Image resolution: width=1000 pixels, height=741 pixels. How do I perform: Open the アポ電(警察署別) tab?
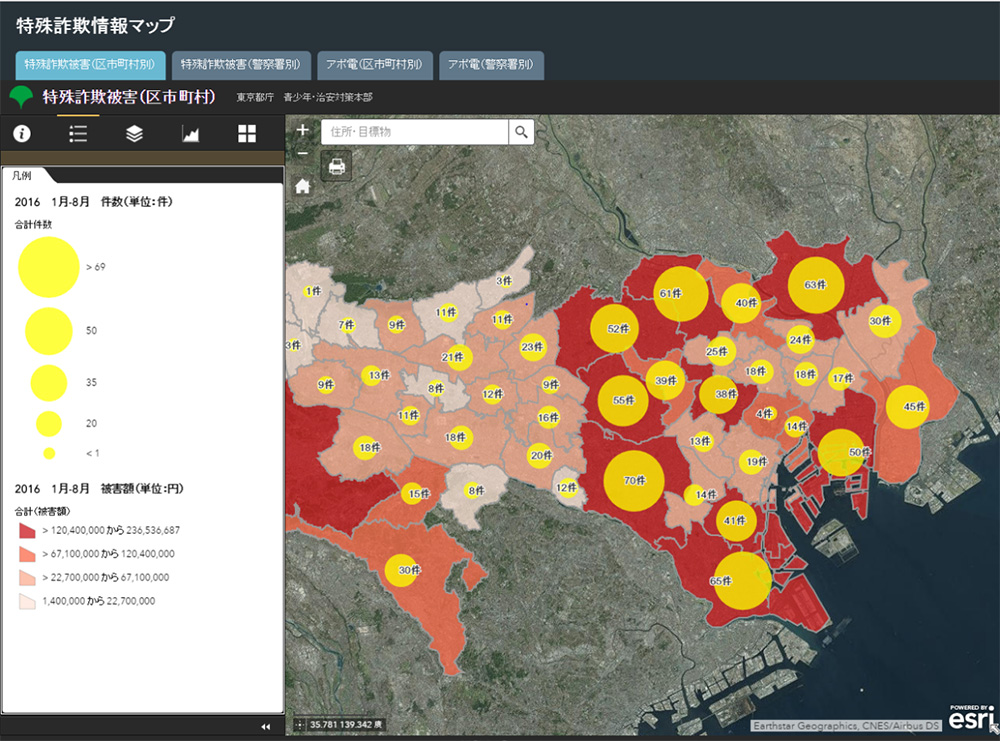491,63
